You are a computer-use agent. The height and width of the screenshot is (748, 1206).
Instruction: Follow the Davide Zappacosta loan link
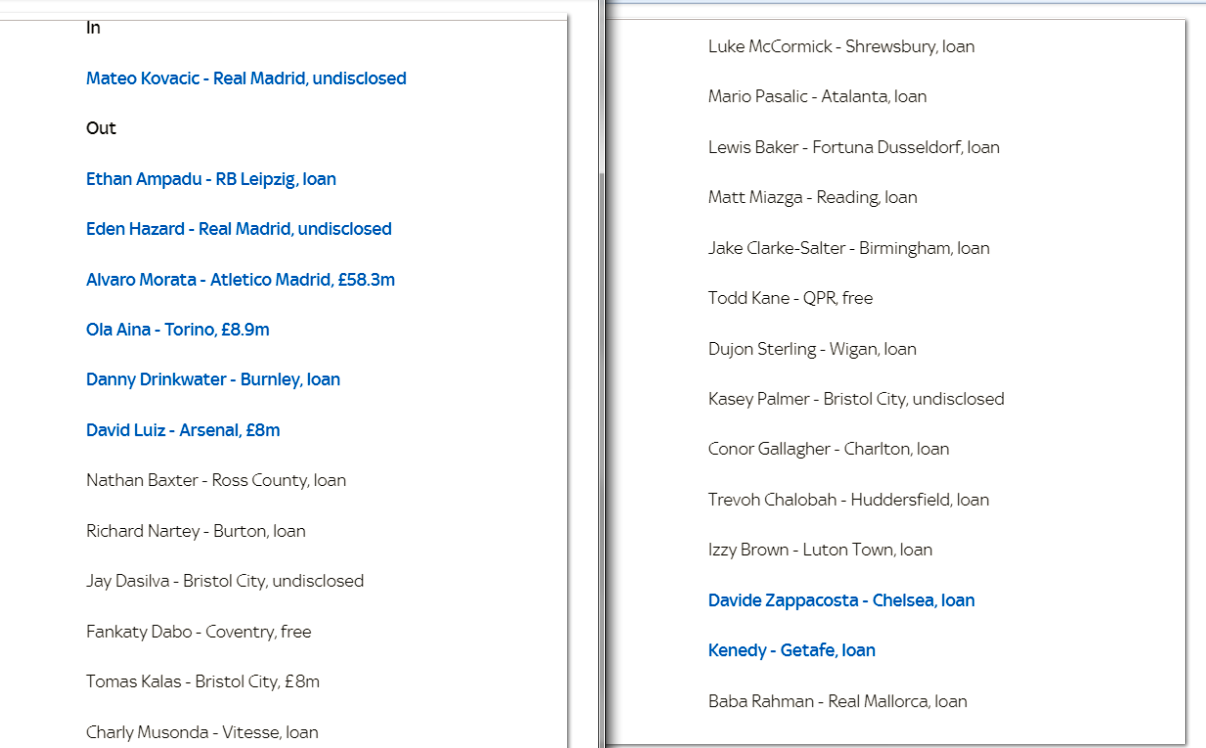coord(841,600)
